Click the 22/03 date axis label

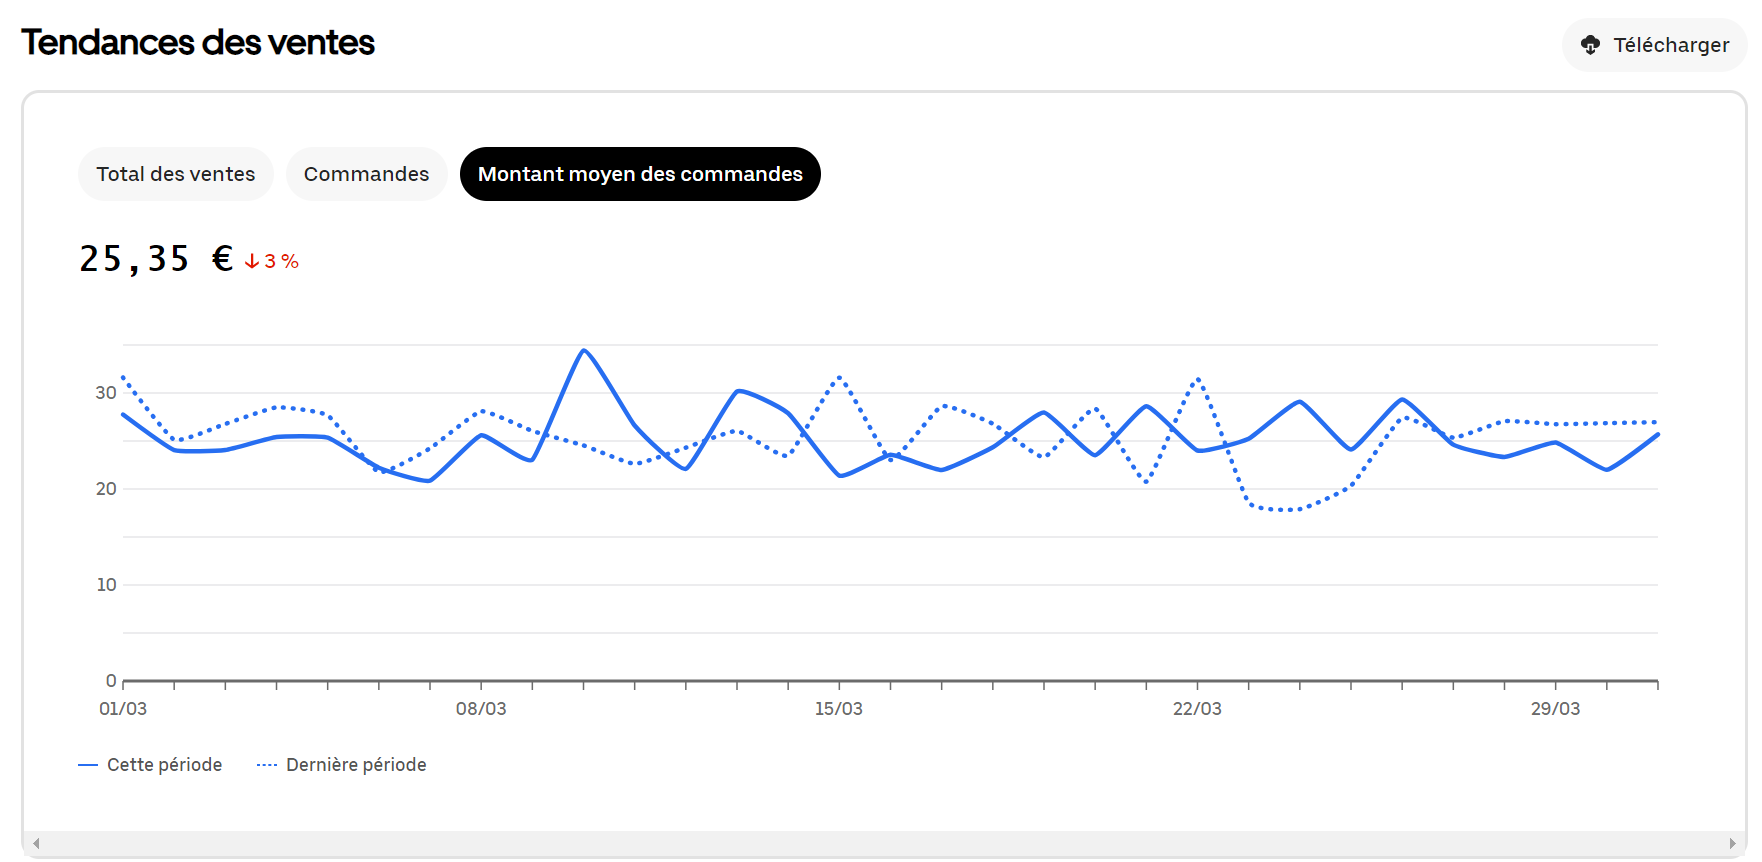1197,709
